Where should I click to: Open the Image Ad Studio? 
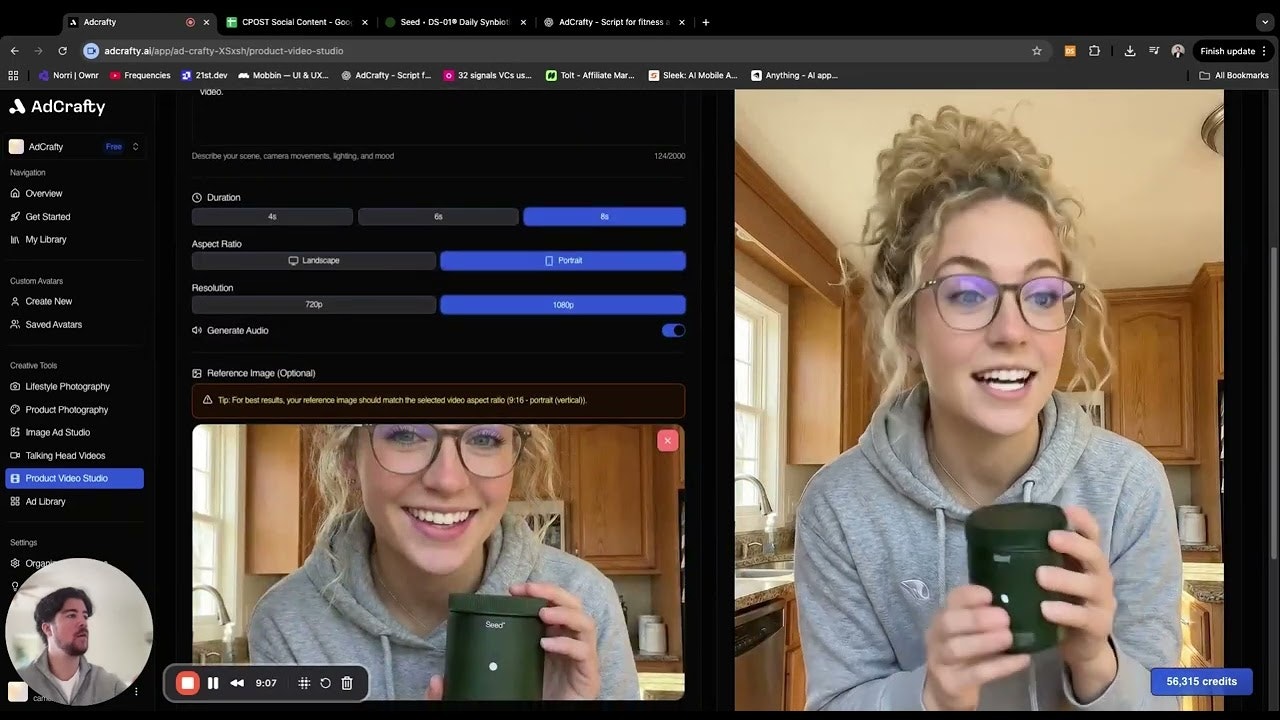click(58, 432)
